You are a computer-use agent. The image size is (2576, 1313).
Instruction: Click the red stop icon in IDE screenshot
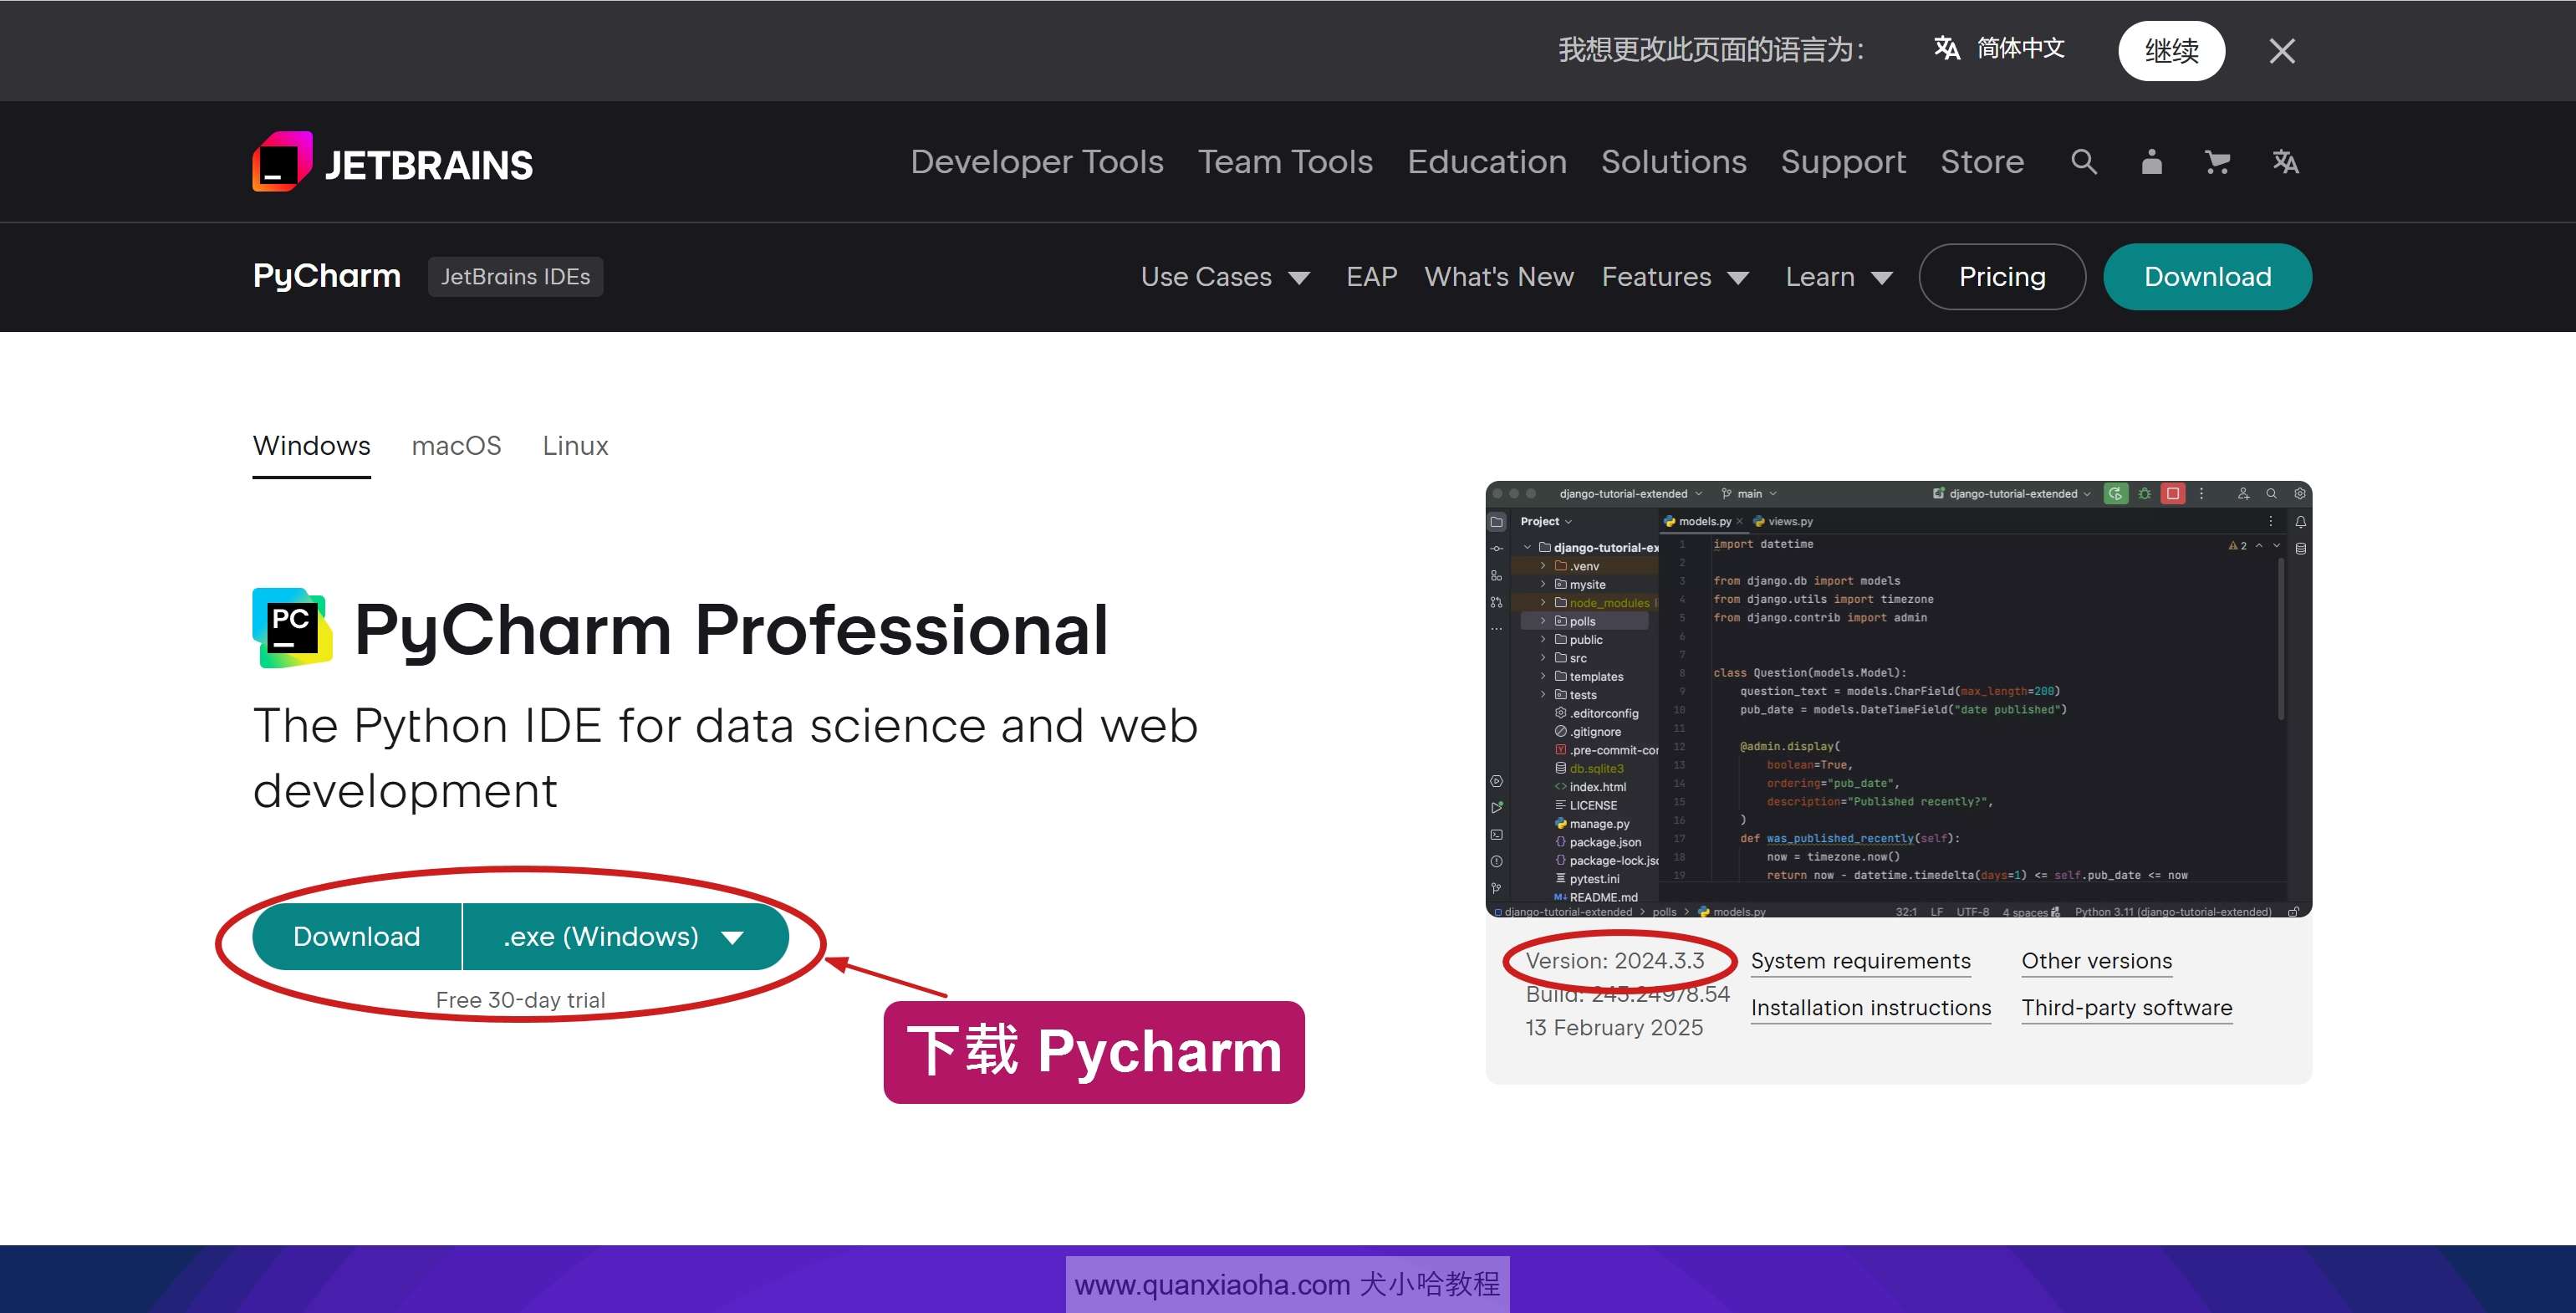coord(2172,494)
